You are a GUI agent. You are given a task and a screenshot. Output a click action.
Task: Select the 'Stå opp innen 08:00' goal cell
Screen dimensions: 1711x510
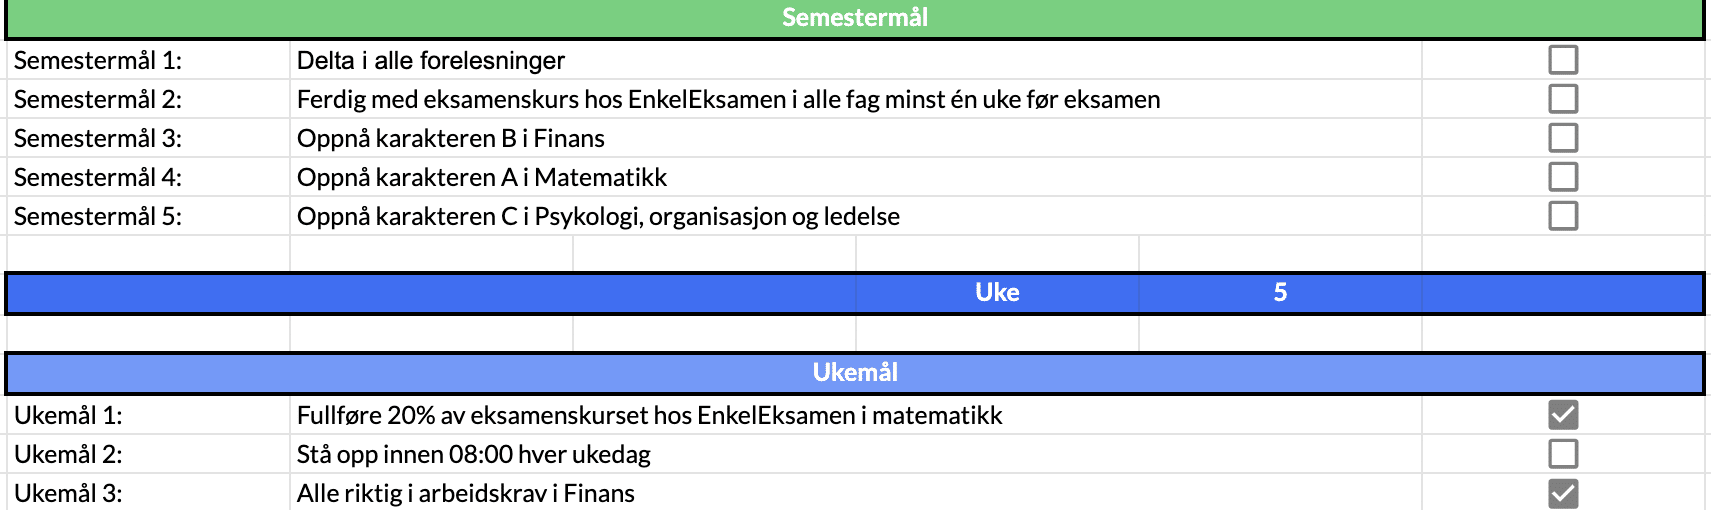(474, 455)
